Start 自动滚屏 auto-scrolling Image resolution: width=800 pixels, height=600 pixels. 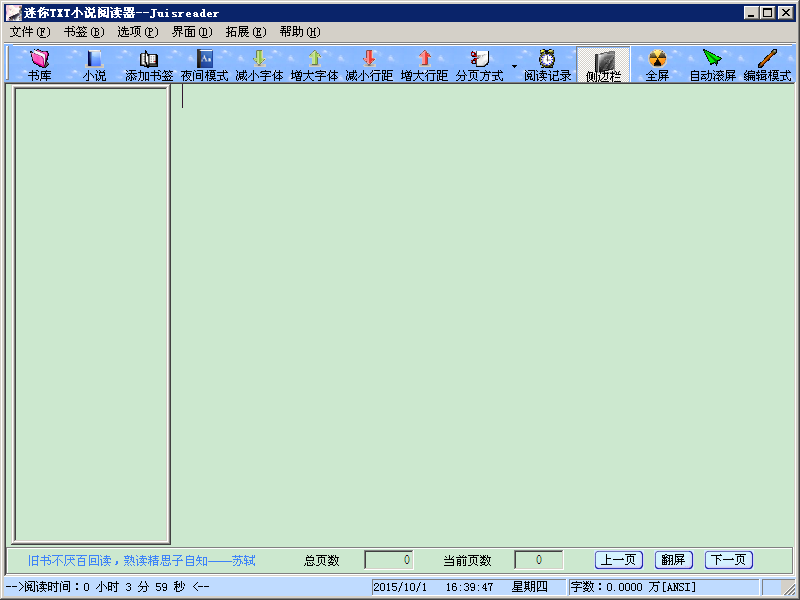click(x=712, y=62)
